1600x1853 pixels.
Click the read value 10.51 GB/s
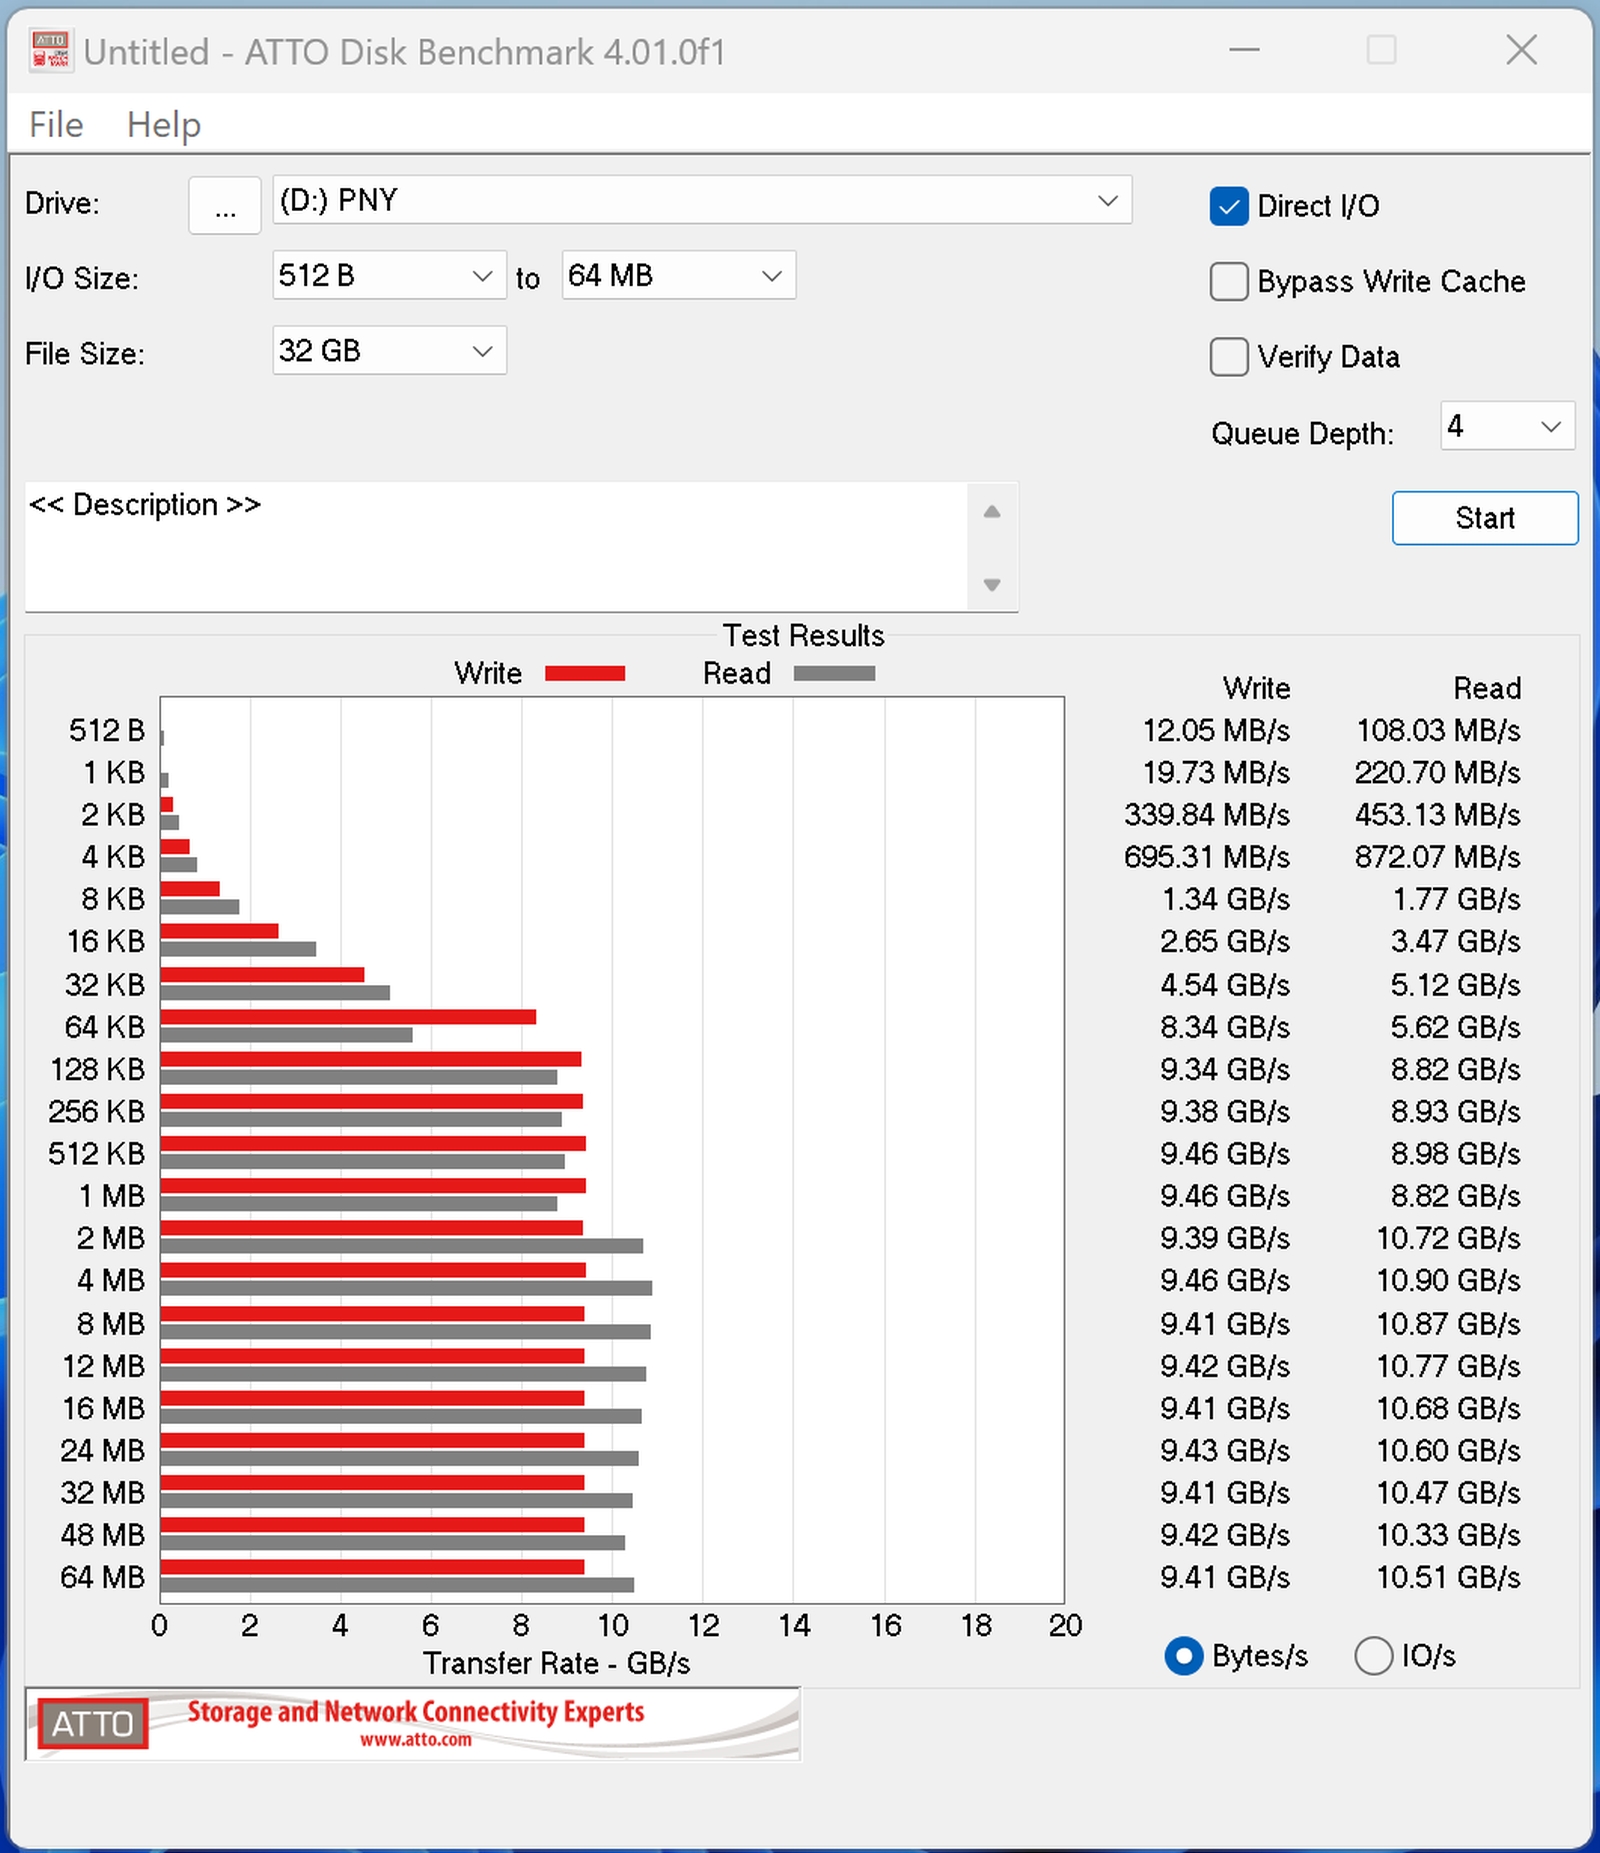(x=1449, y=1578)
